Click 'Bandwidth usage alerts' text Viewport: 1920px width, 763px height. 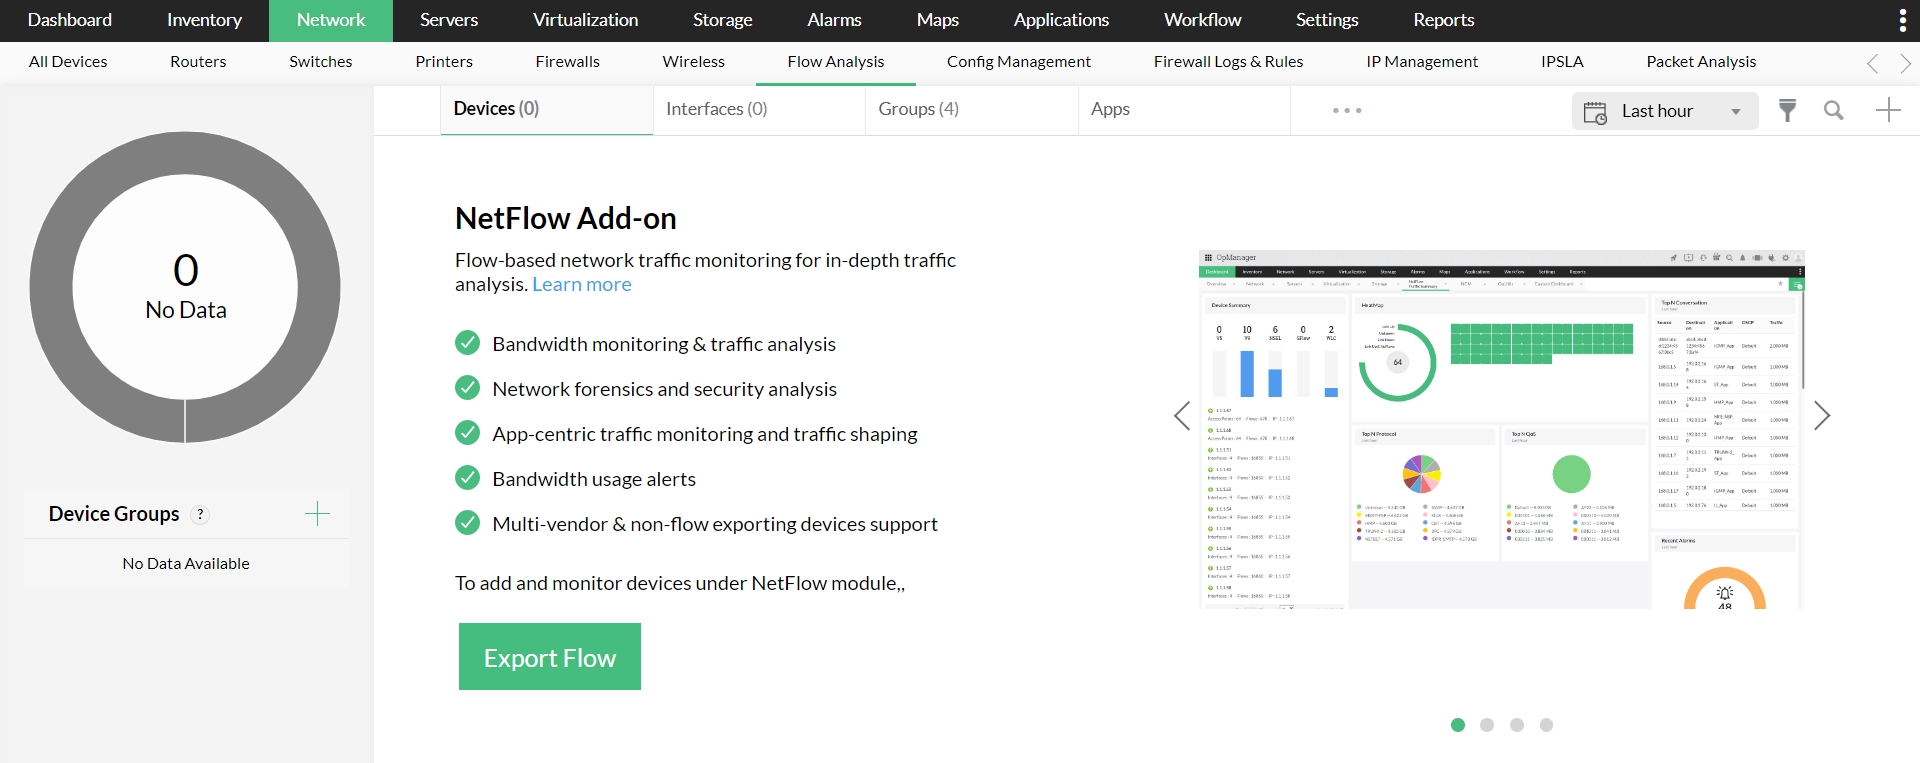coord(594,479)
